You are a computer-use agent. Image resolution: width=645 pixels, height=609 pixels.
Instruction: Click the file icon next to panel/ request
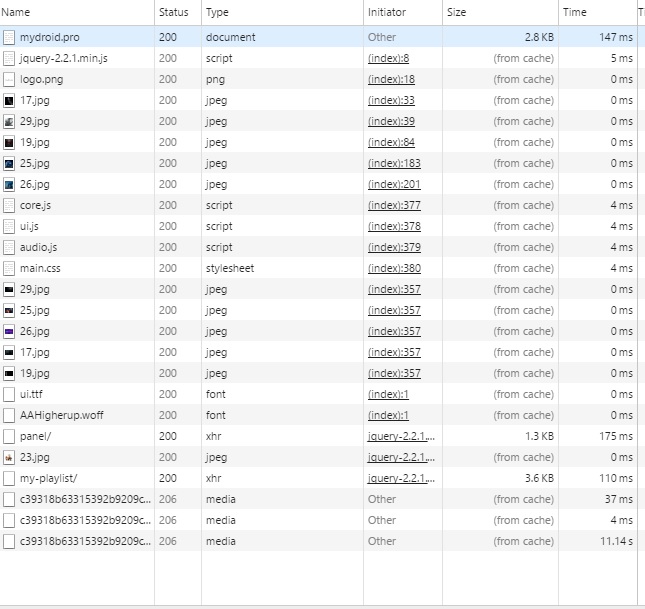(9, 436)
